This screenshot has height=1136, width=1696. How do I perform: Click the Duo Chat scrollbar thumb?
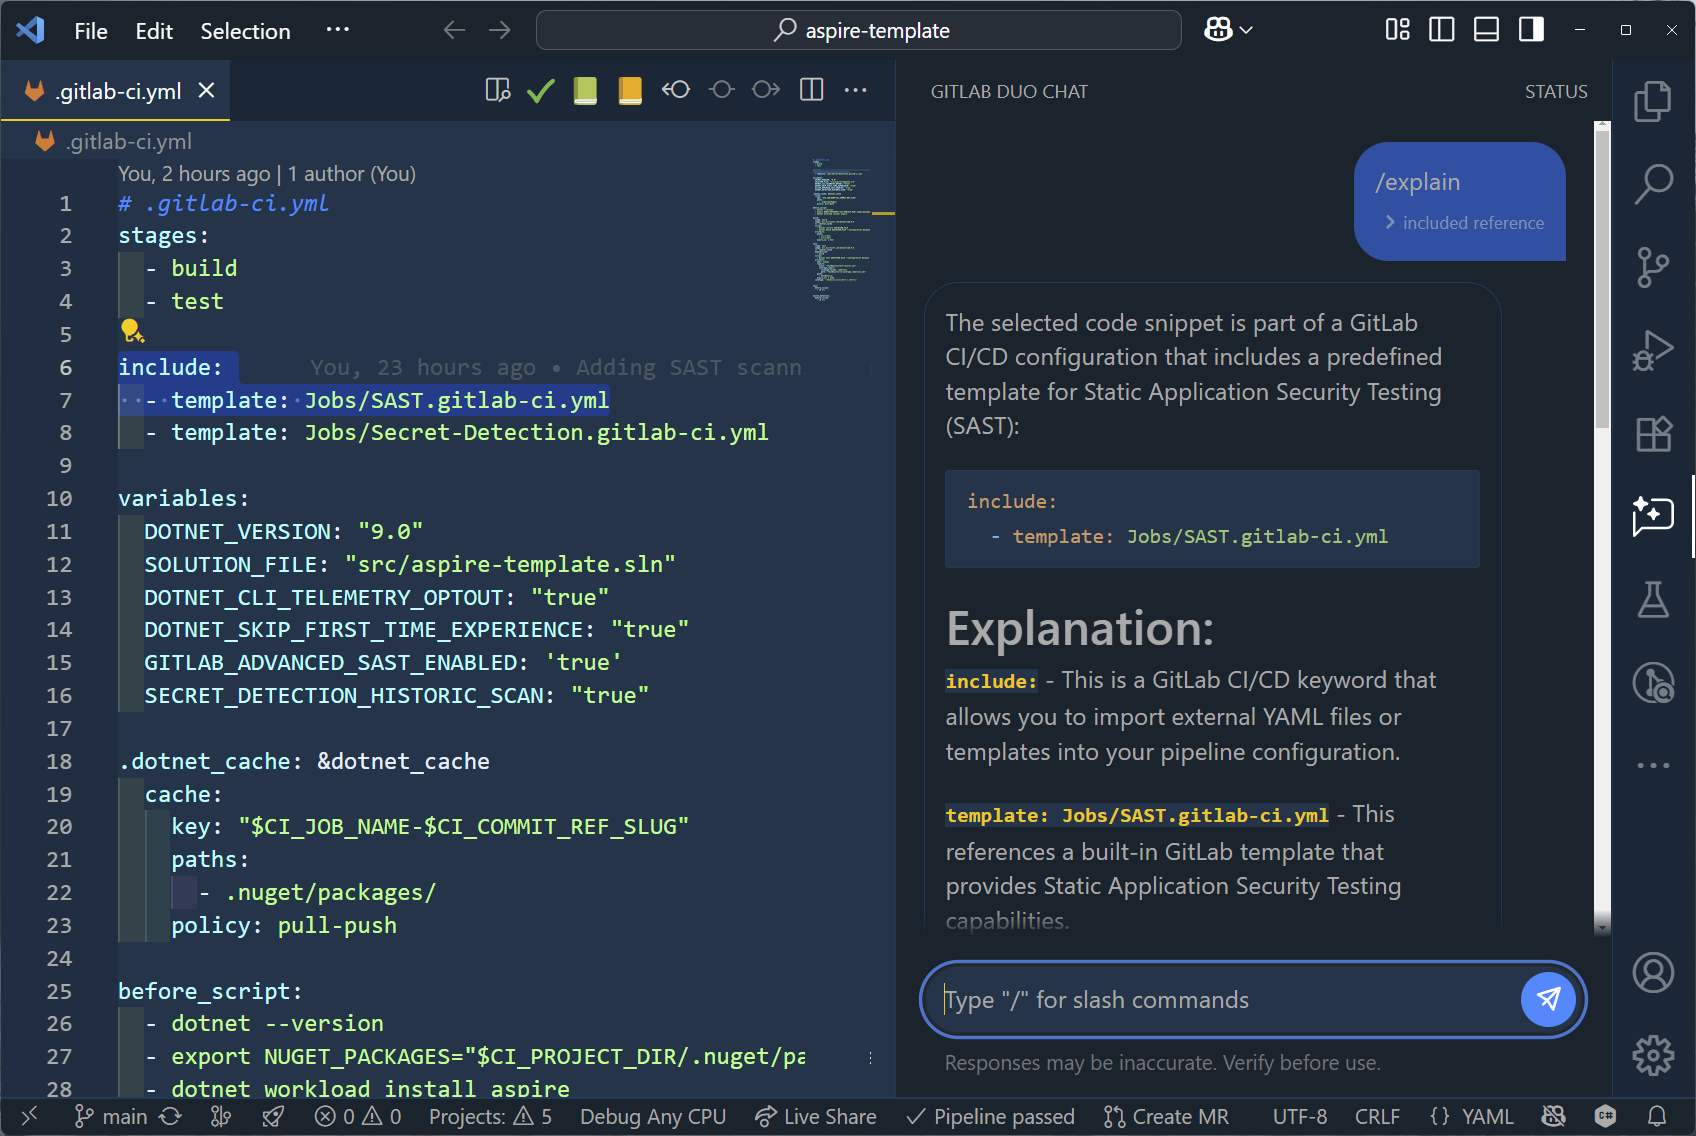click(x=1602, y=278)
